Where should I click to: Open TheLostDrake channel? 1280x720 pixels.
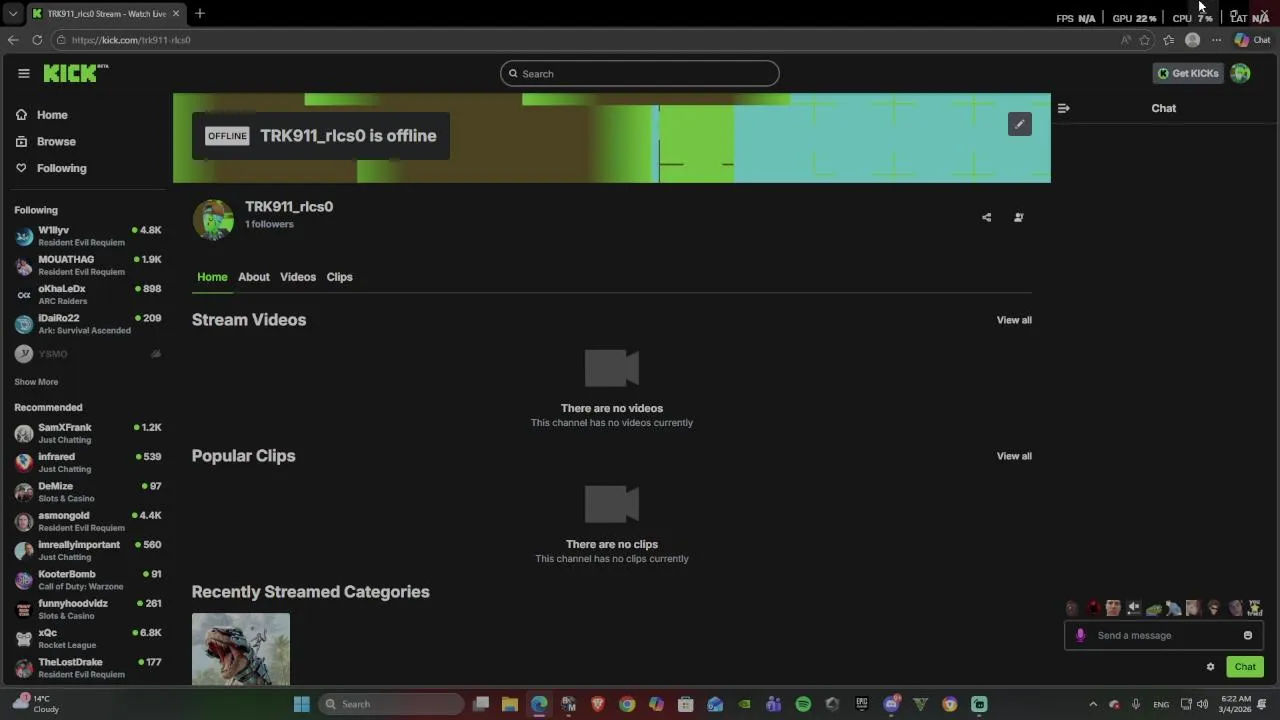coord(88,668)
